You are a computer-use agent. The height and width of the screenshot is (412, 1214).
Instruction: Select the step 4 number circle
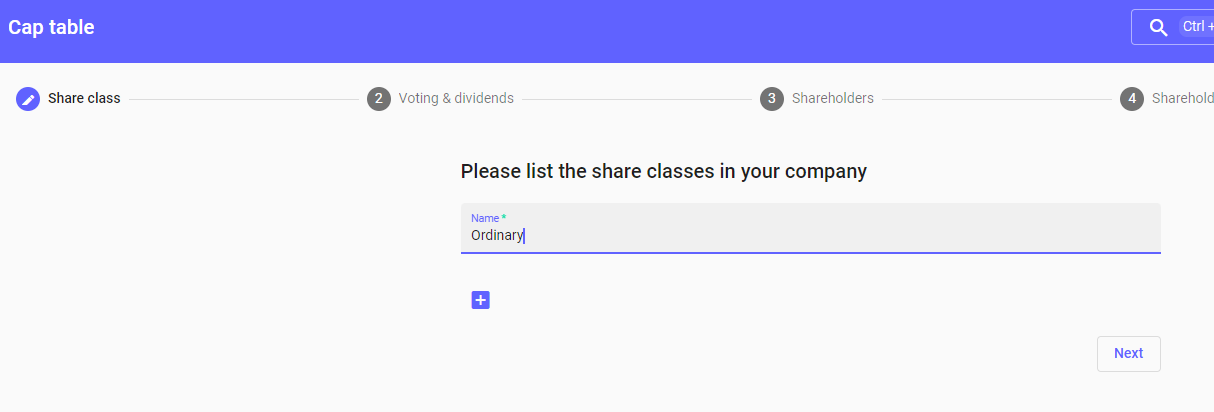tap(1132, 99)
